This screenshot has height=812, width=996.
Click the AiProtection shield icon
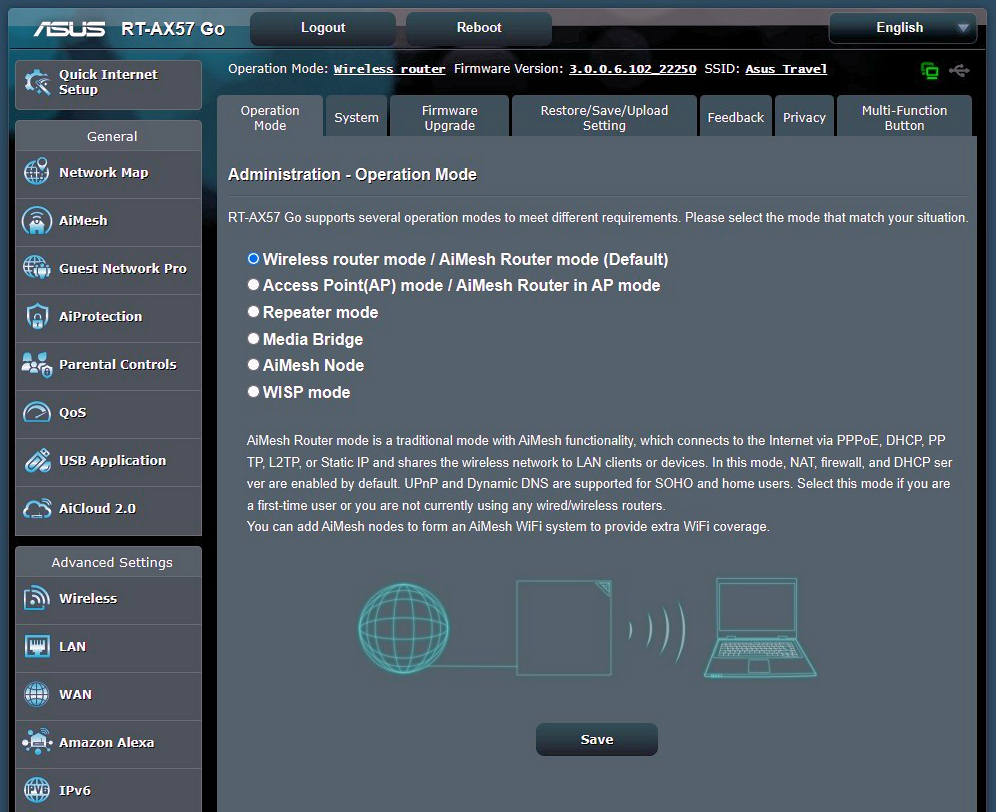tap(36, 316)
